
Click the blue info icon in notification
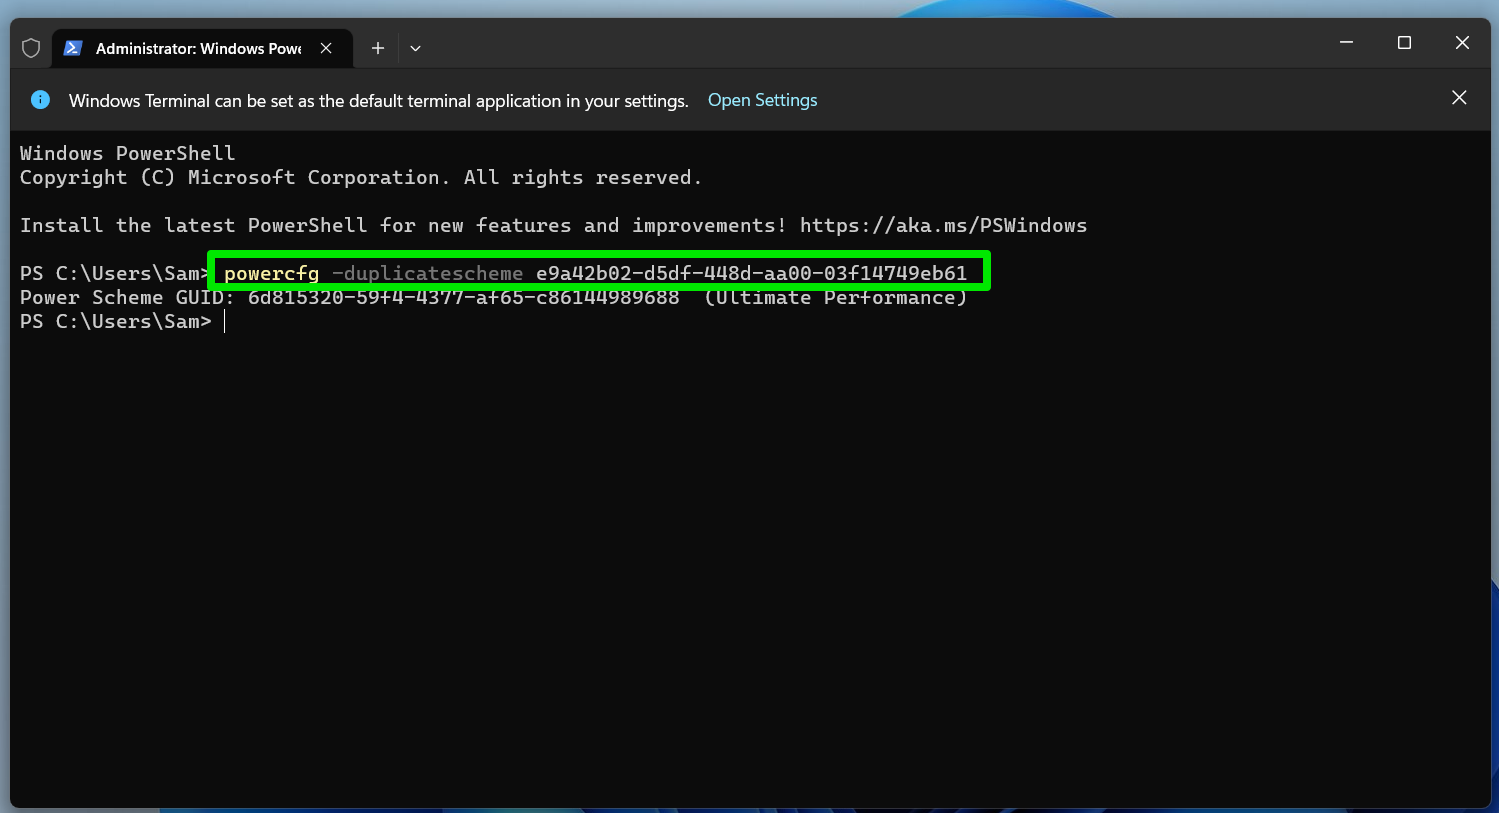[40, 99]
